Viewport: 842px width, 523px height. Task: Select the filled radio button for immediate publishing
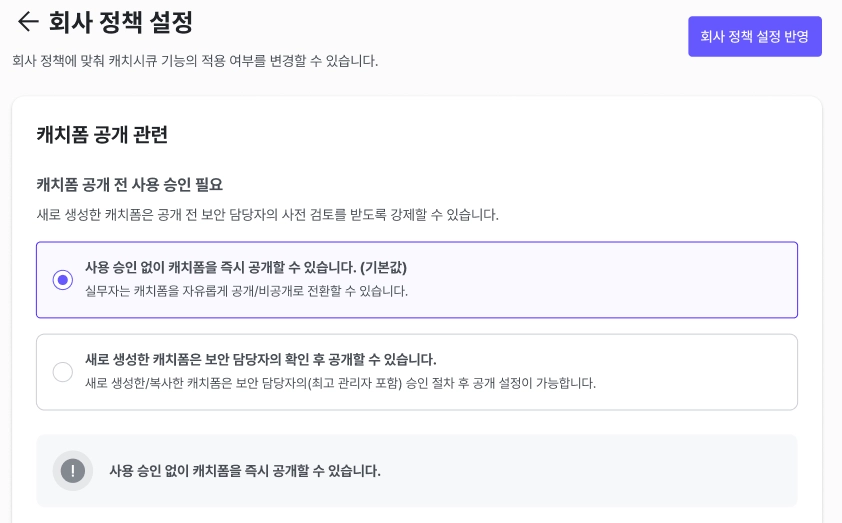click(x=63, y=280)
